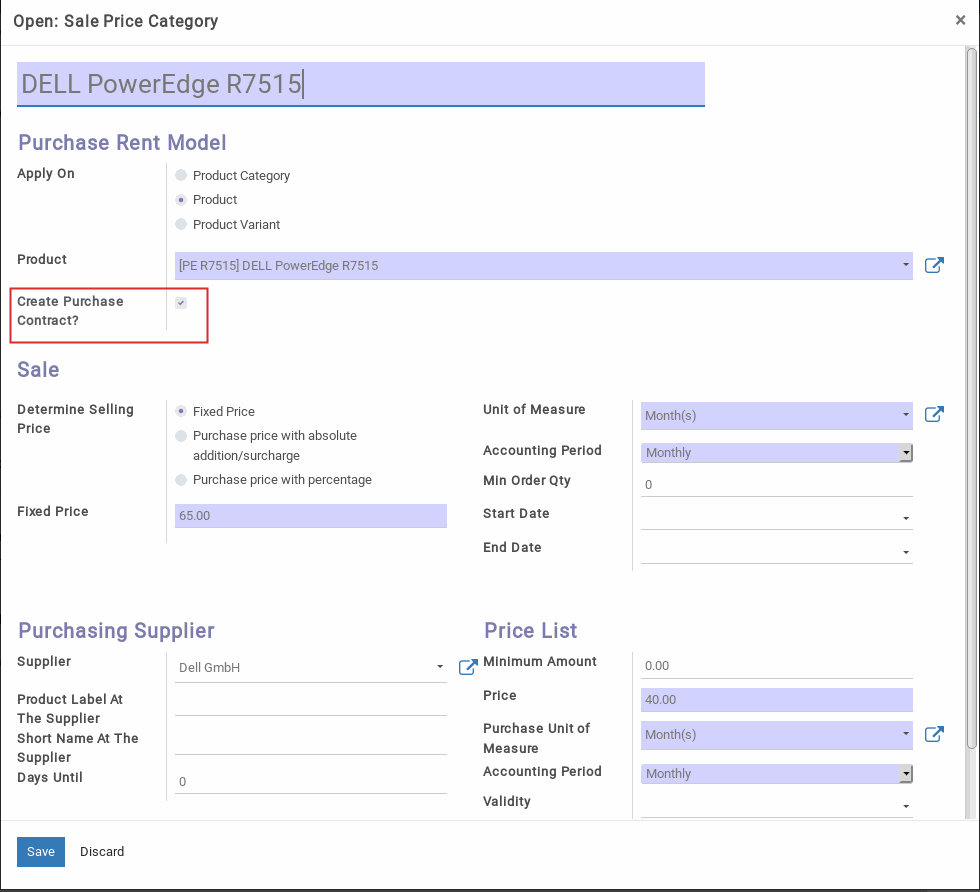Click the Minimum Amount field

click(776, 666)
